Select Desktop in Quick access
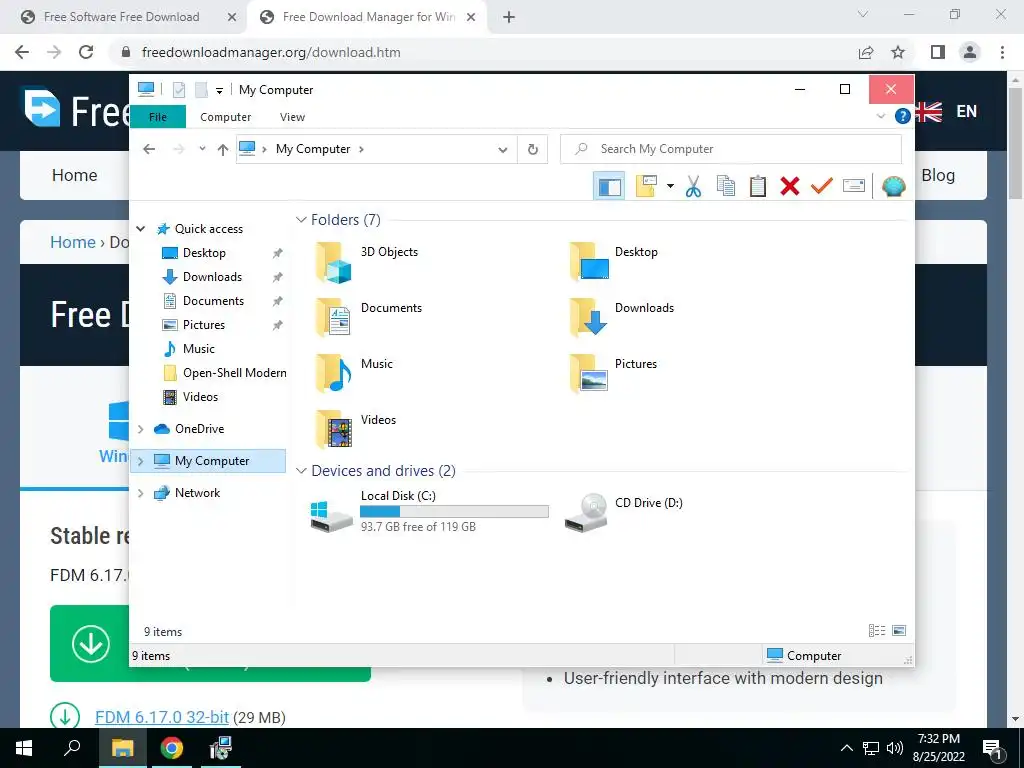The image size is (1024, 768). [204, 253]
